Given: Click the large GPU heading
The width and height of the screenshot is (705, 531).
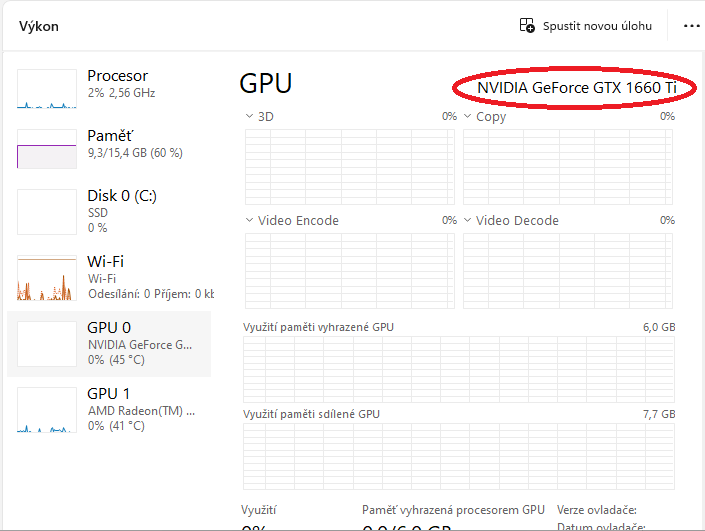Looking at the screenshot, I should (x=266, y=84).
